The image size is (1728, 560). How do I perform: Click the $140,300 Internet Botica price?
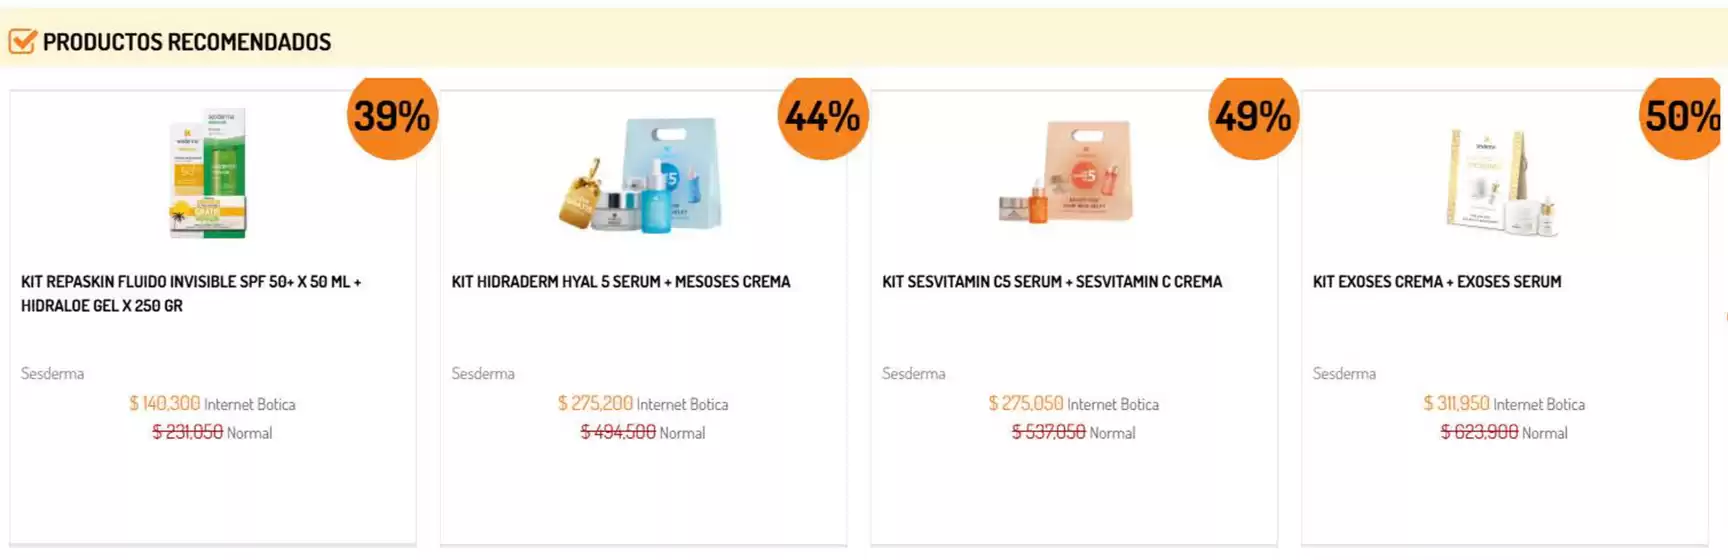coord(165,403)
